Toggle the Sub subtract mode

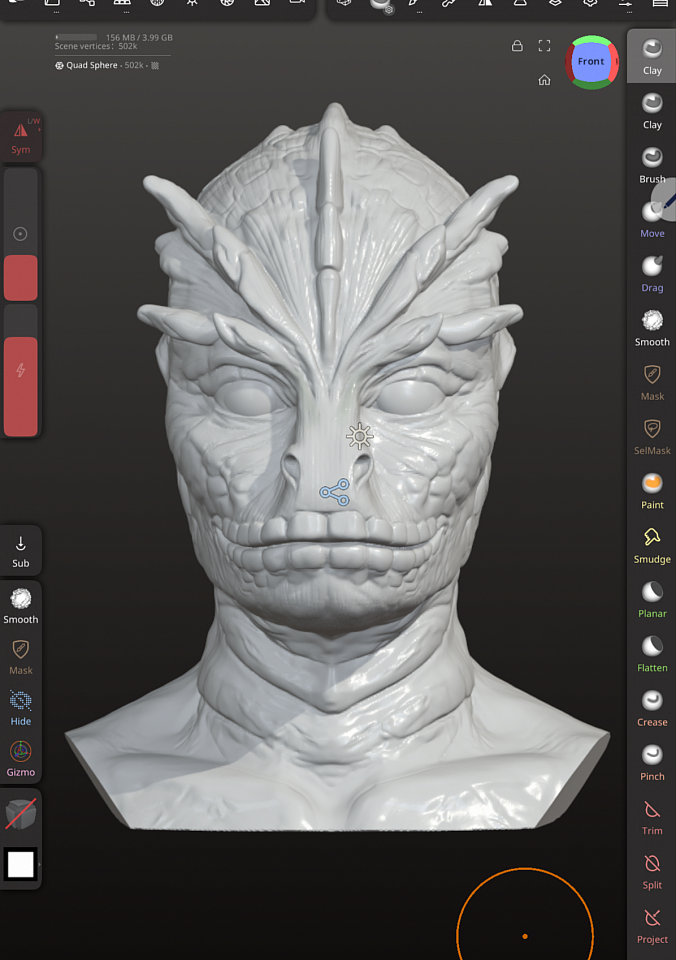click(21, 550)
